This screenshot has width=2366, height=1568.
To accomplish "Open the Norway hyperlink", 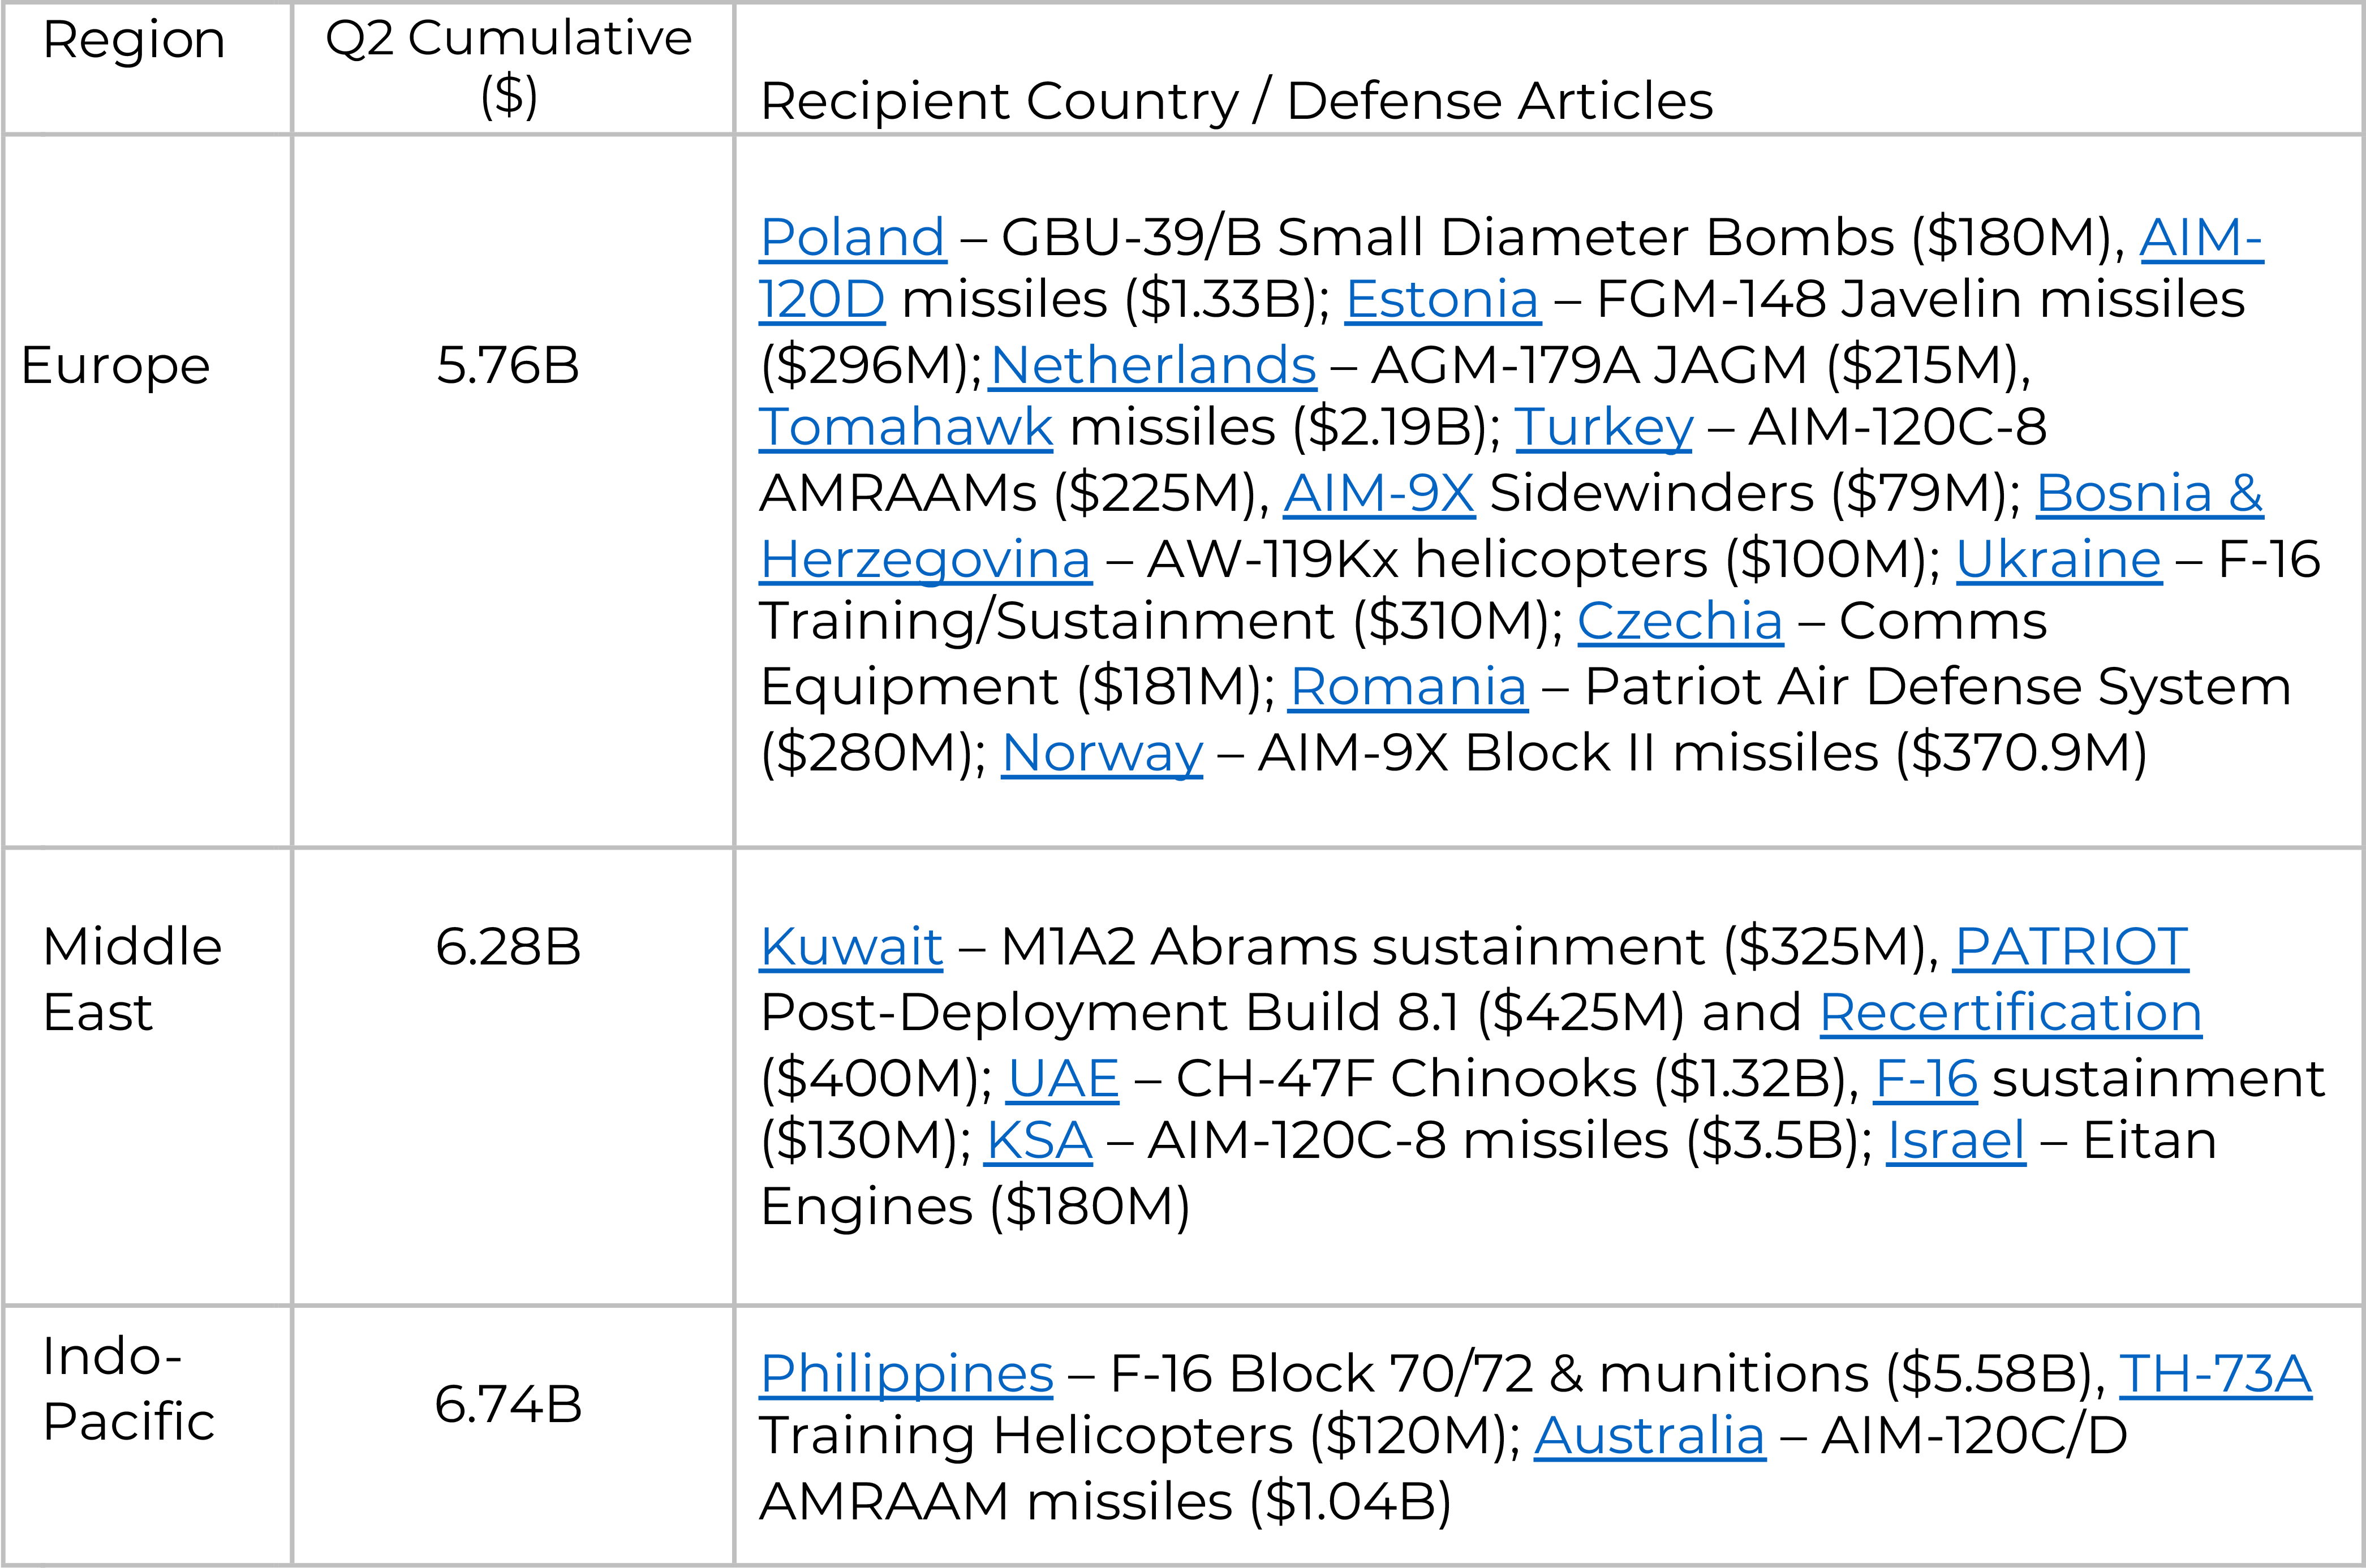I will pos(1102,754).
